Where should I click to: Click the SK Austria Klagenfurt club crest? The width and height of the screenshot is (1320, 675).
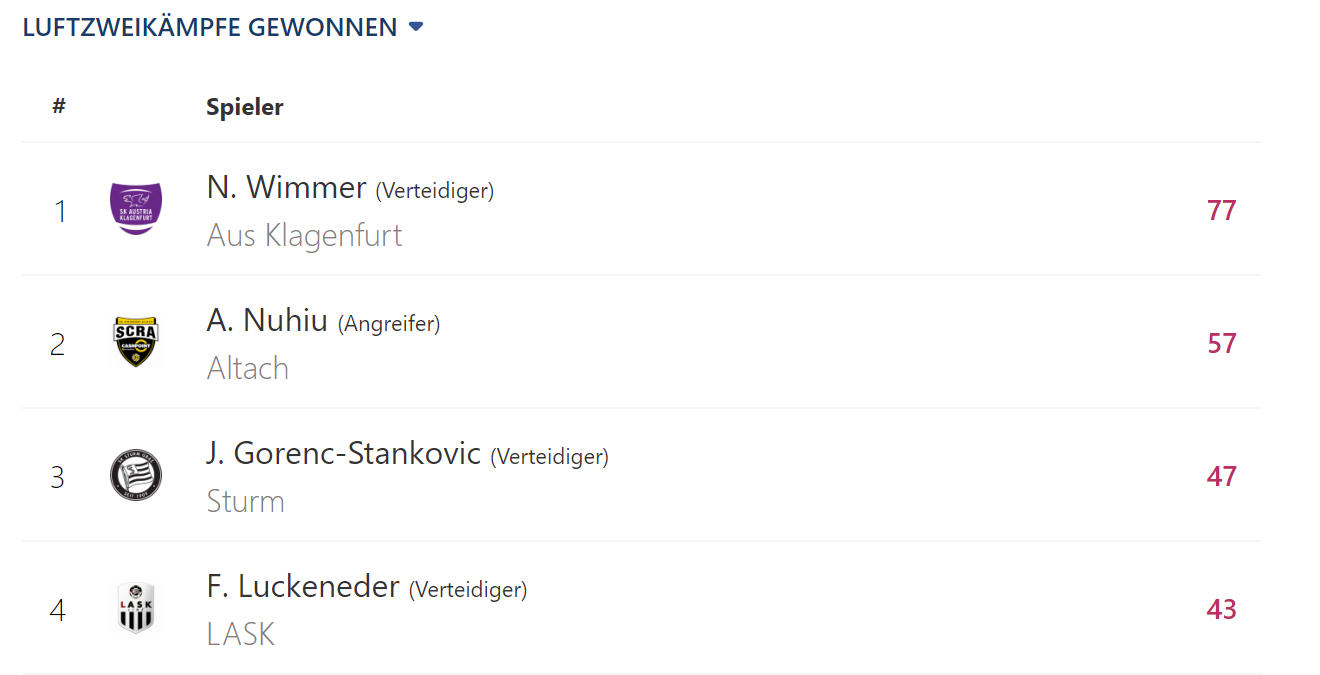(136, 209)
